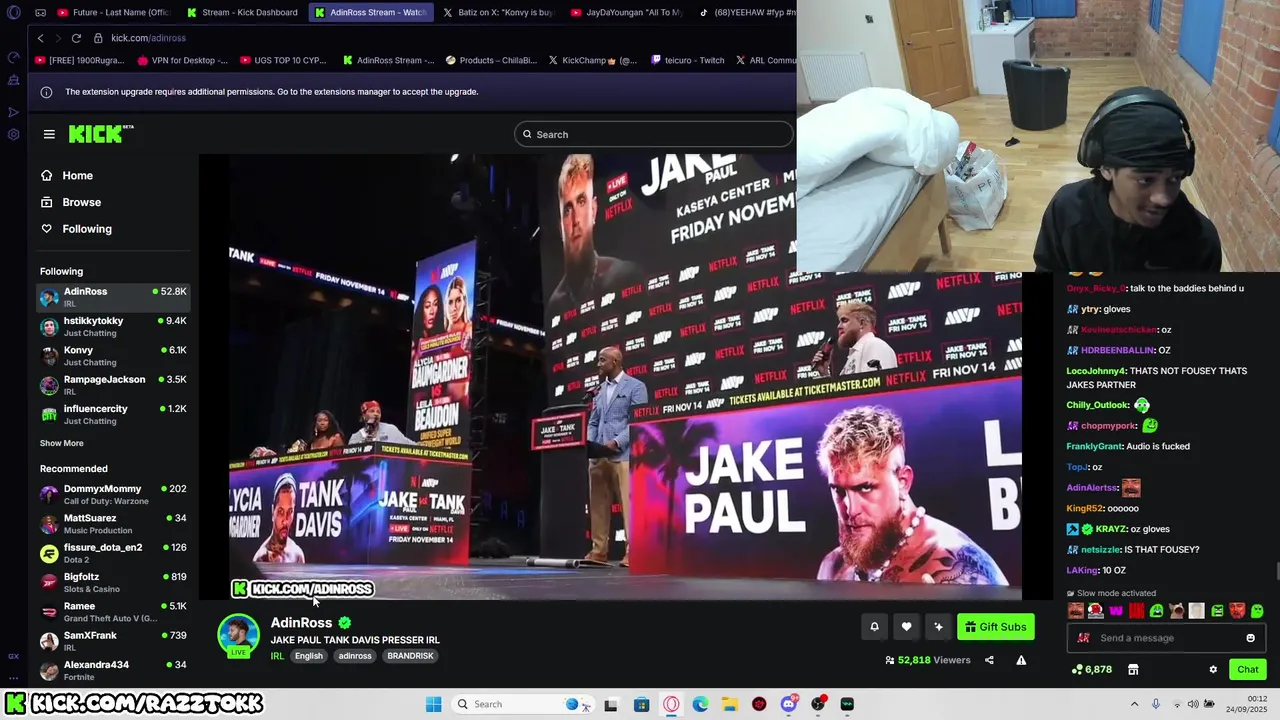Open File Explorer from the taskbar
1280x720 pixels.
coord(730,704)
